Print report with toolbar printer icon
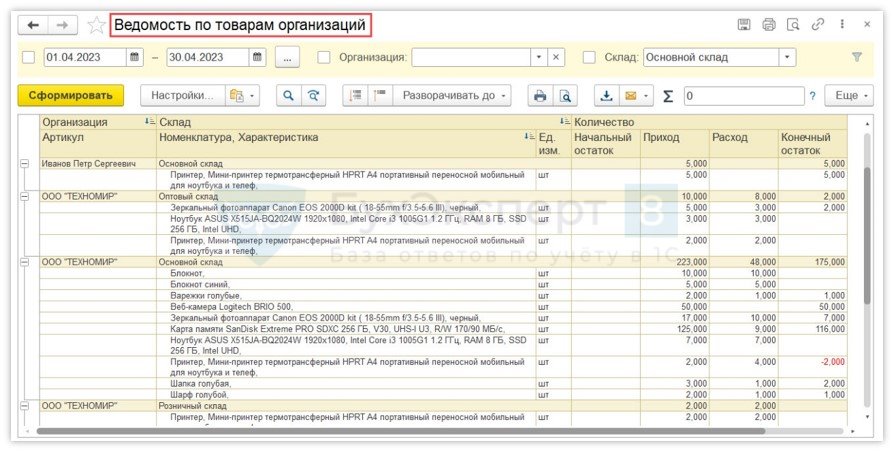This screenshot has height=452, width=894. click(540, 96)
